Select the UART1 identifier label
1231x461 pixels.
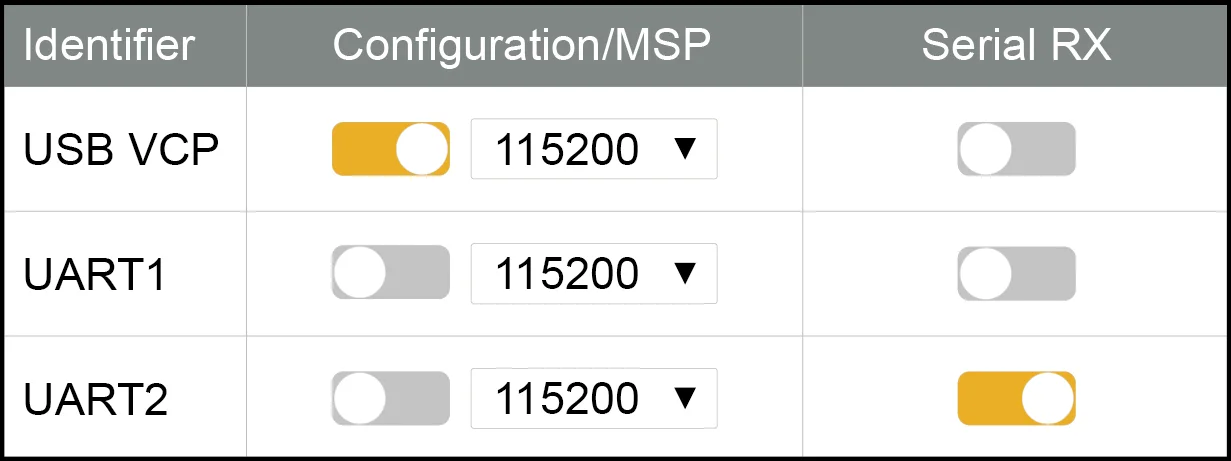point(95,273)
